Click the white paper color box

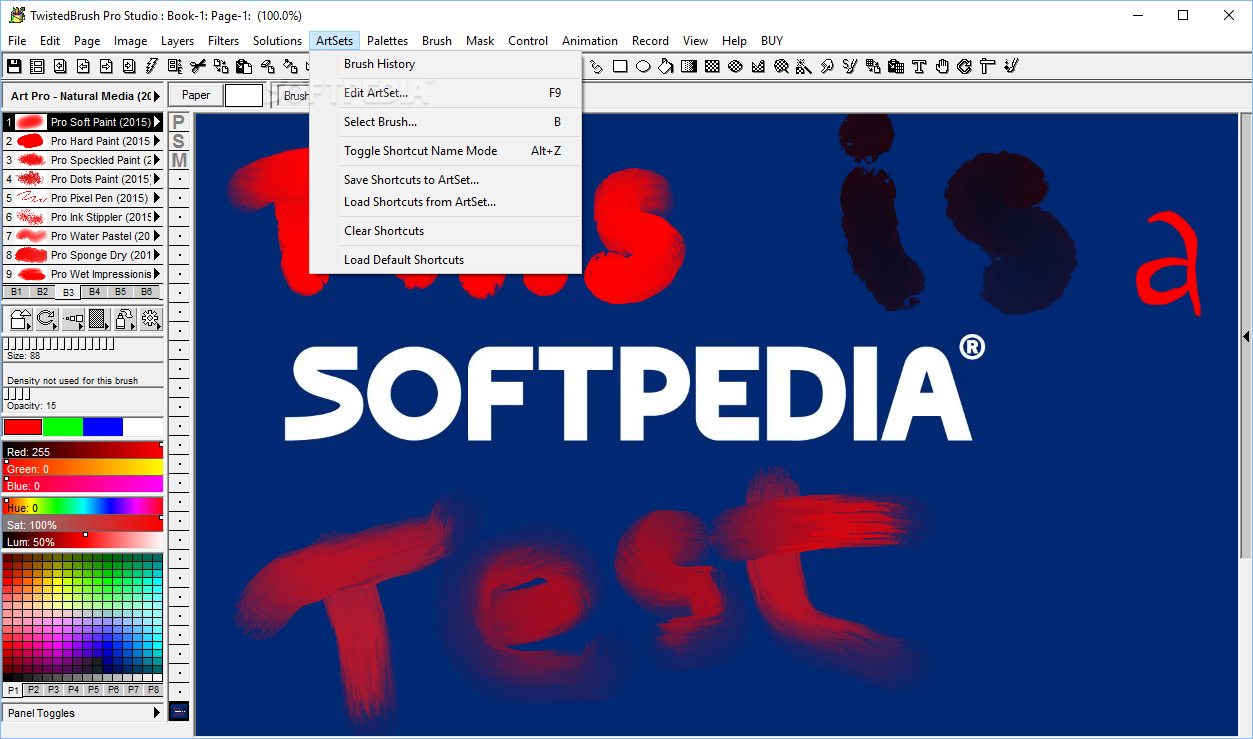[244, 95]
